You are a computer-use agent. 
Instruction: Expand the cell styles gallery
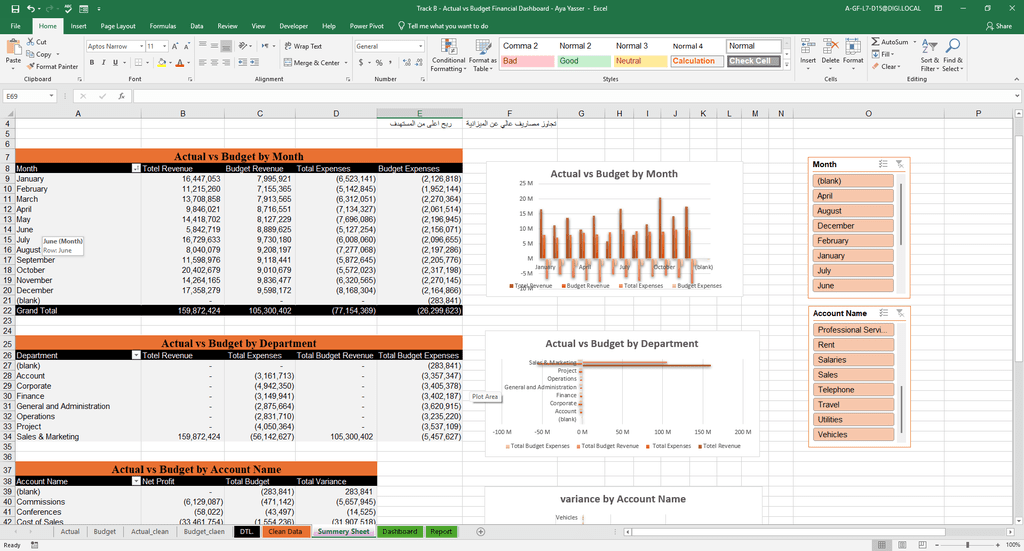point(786,67)
